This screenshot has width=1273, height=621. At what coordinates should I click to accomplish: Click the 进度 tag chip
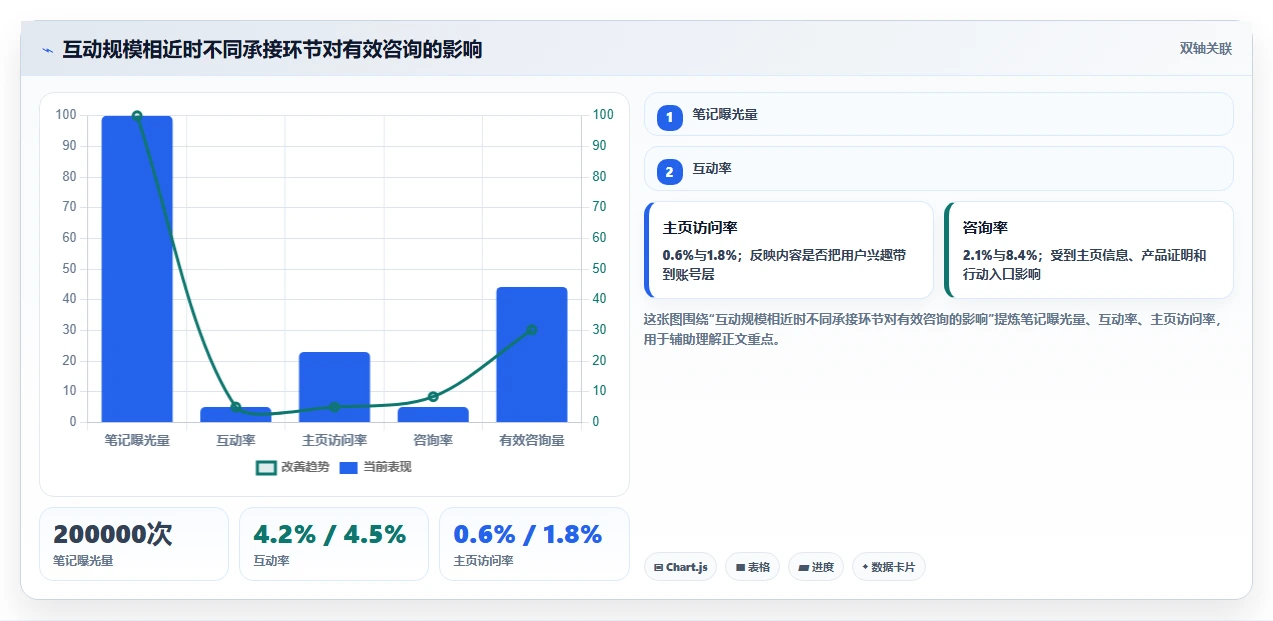pos(816,567)
